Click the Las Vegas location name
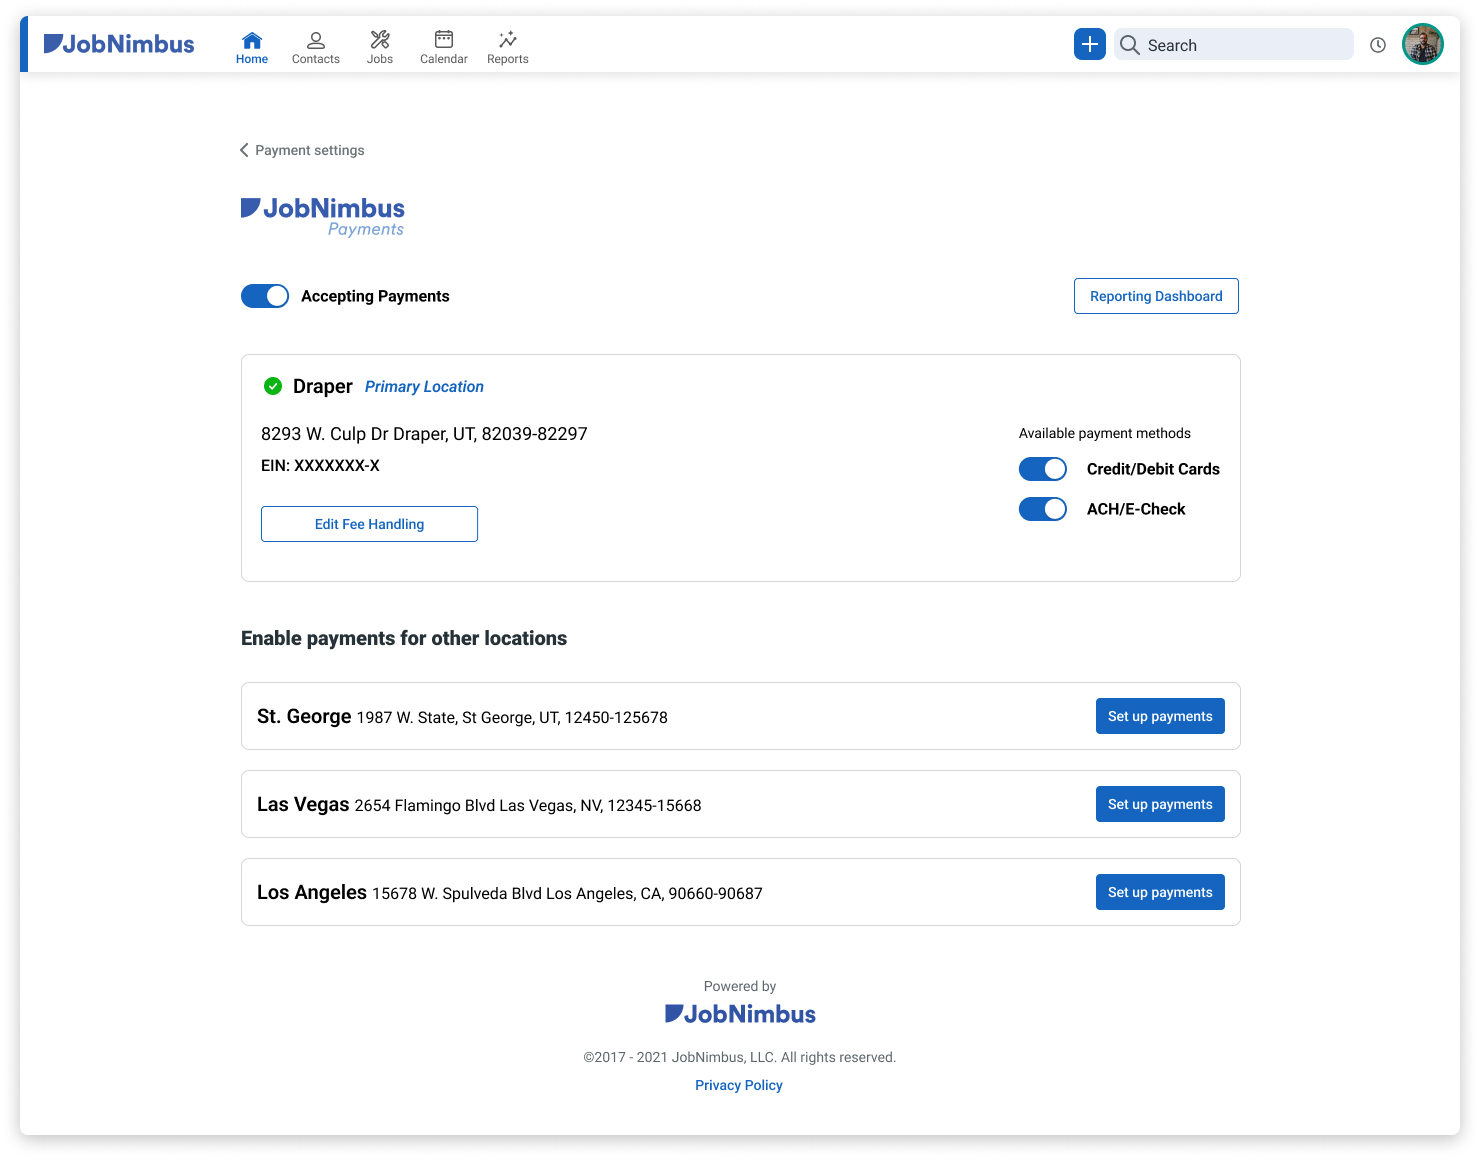Viewport: 1480px width, 1159px height. 303,804
